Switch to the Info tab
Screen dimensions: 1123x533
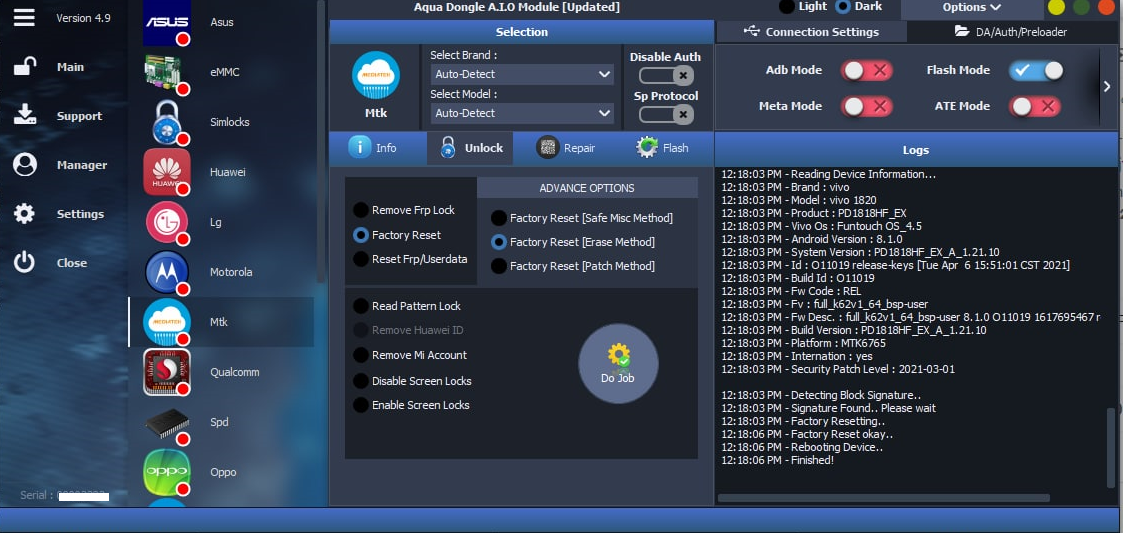tap(372, 148)
